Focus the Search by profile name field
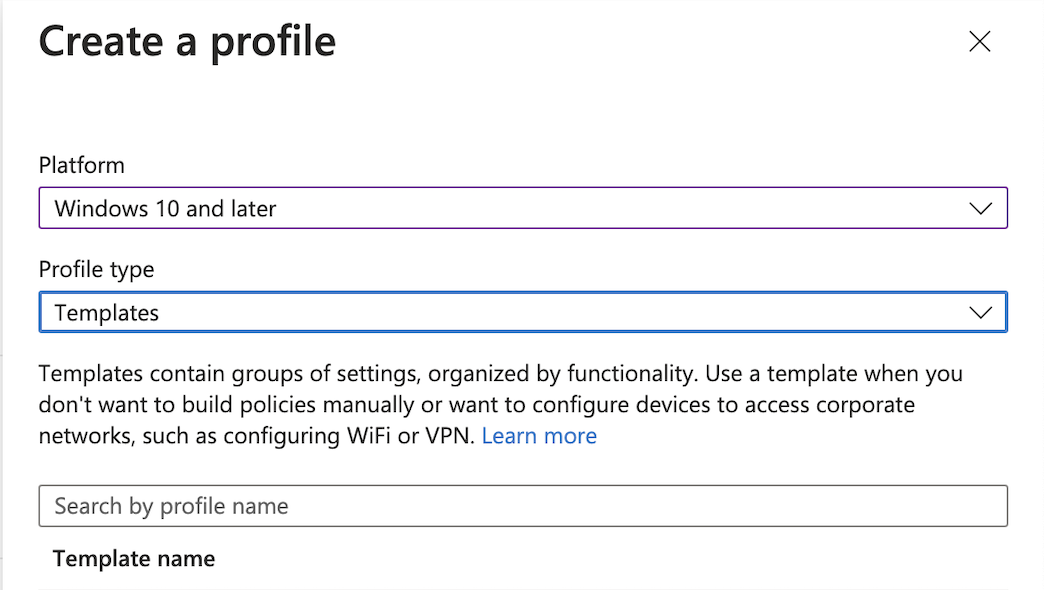This screenshot has height=590, width=1044. coord(400,506)
